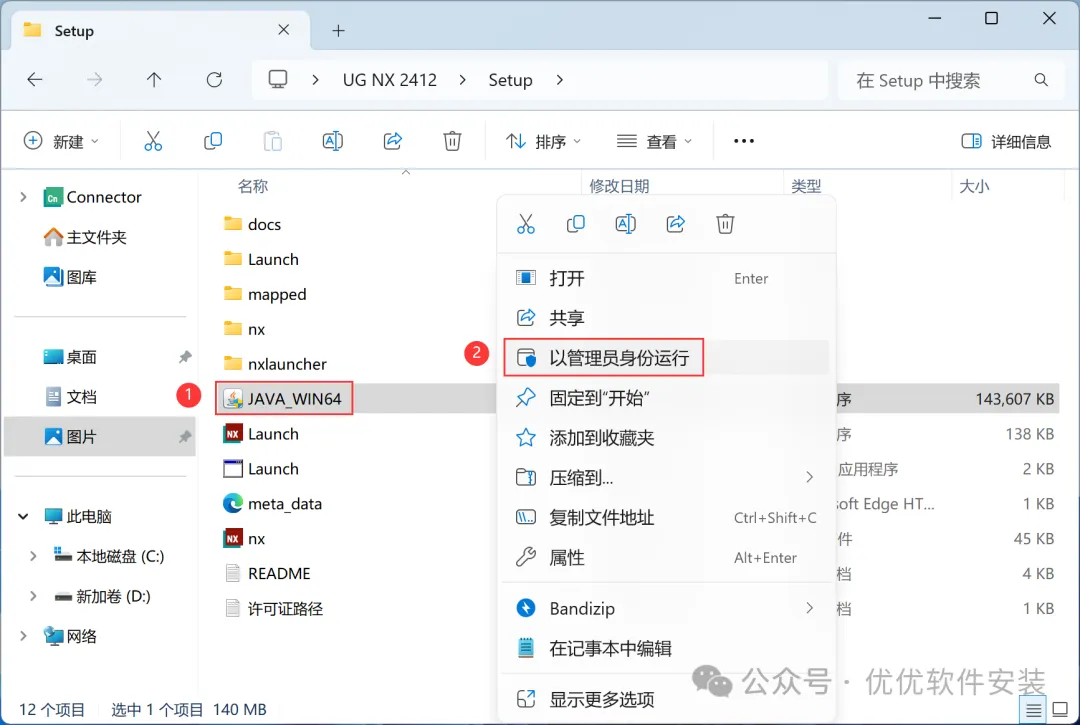Select the mapped folder
Screen dimensions: 1080x725
[265, 294]
